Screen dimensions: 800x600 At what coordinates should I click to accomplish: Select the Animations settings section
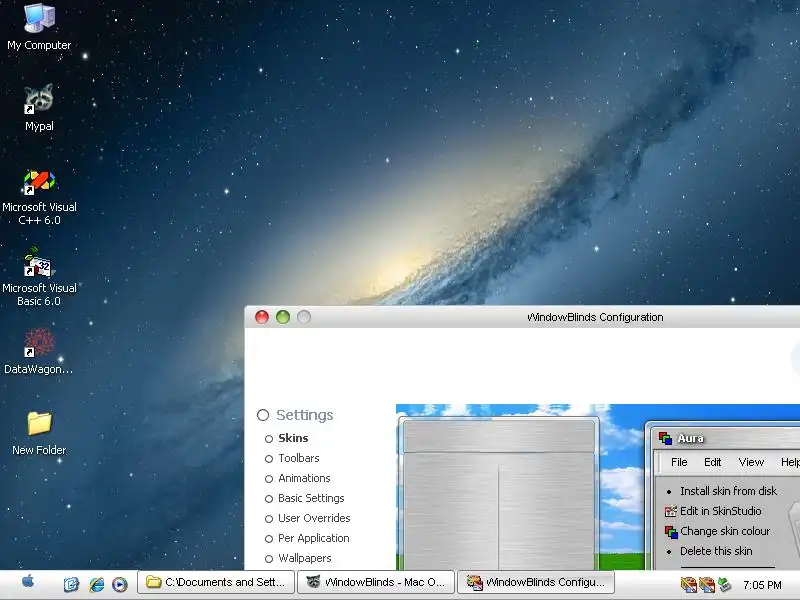304,478
